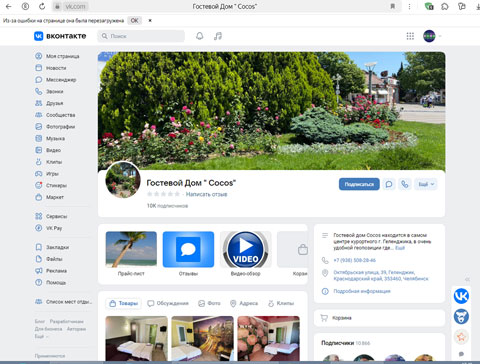480x364 pixels.
Task: Open Мессенджер in the sidebar
Action: point(56,80)
